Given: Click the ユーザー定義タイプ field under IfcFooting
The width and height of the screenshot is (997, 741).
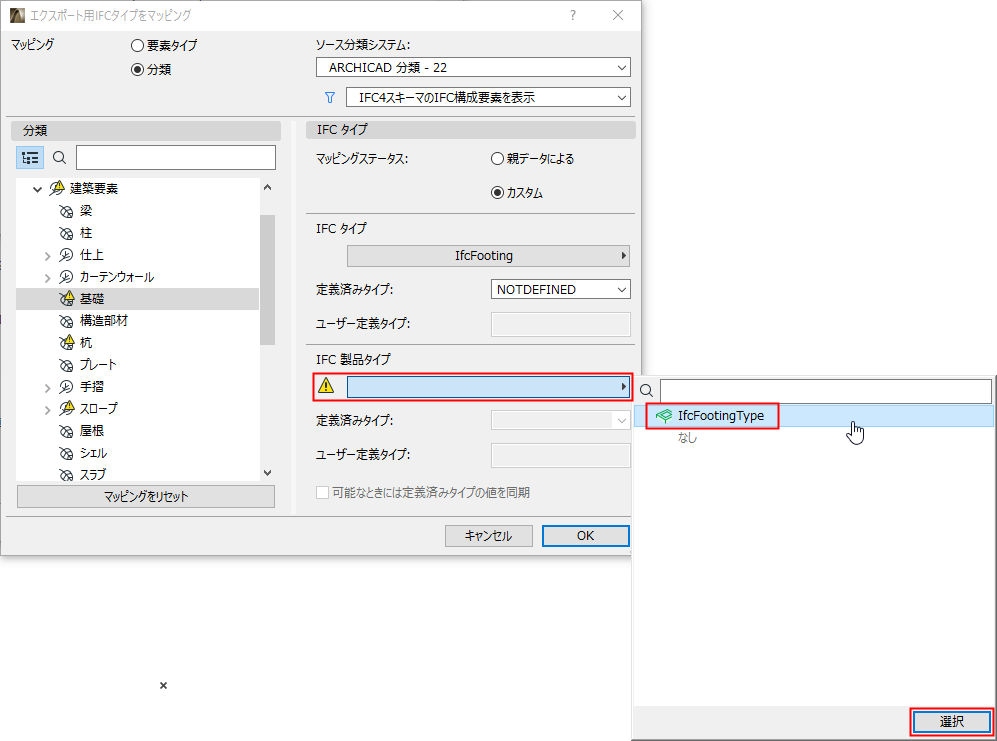Looking at the screenshot, I should click(560, 324).
